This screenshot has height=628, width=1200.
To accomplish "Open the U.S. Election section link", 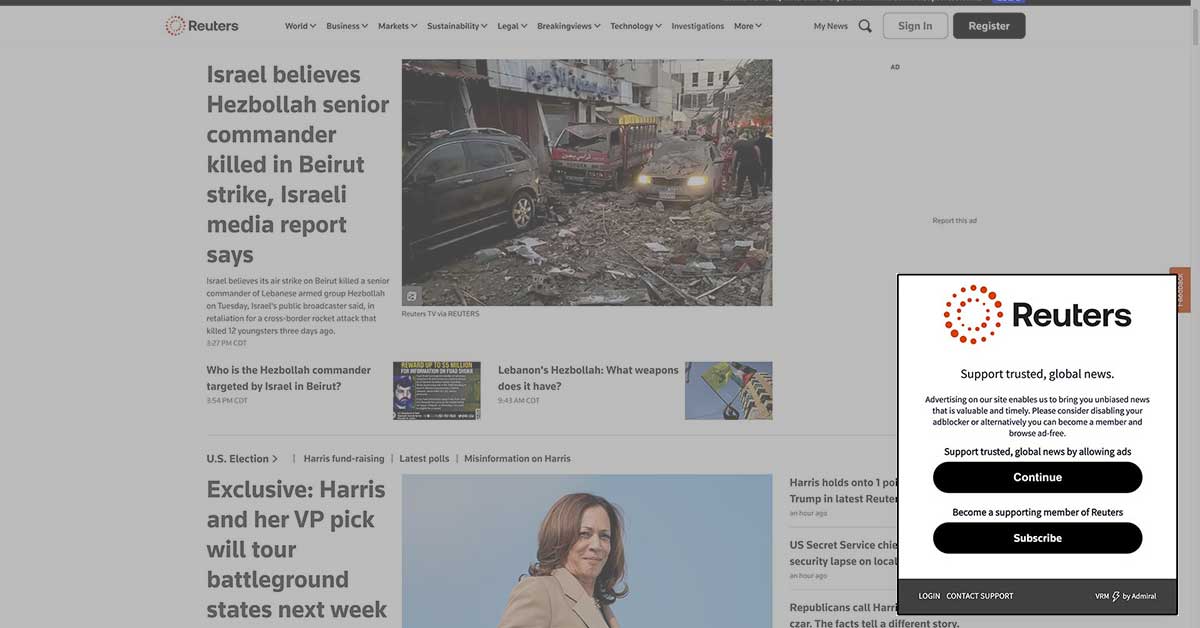I will coord(242,458).
